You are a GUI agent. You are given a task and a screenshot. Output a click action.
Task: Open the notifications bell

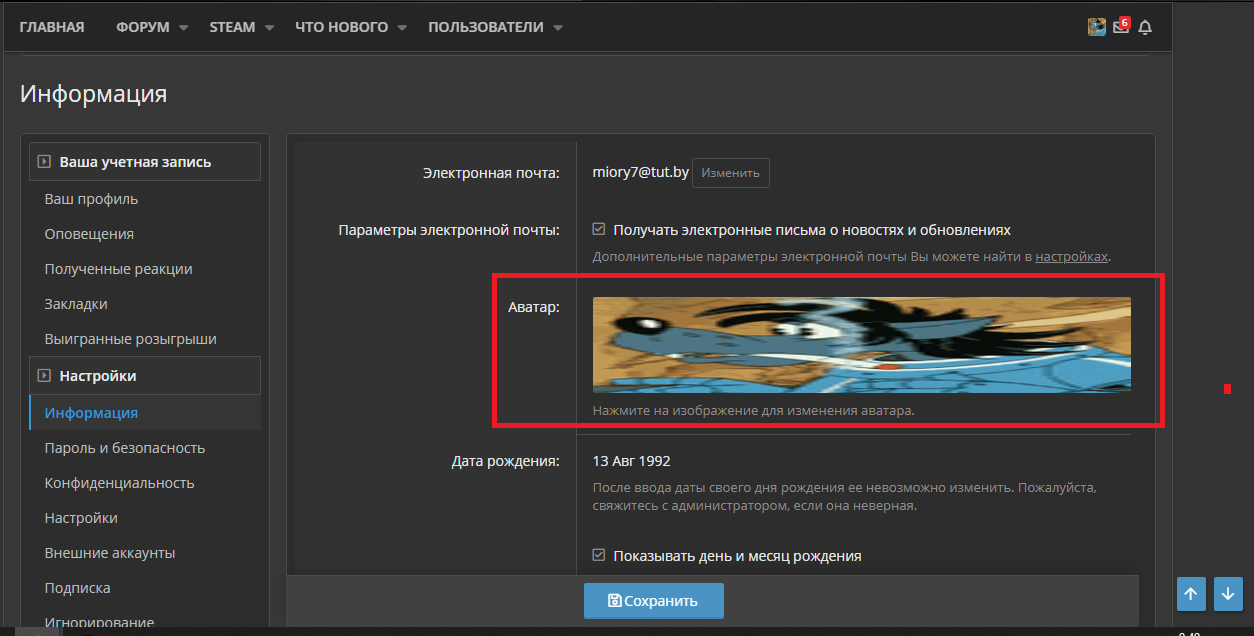tap(1145, 27)
